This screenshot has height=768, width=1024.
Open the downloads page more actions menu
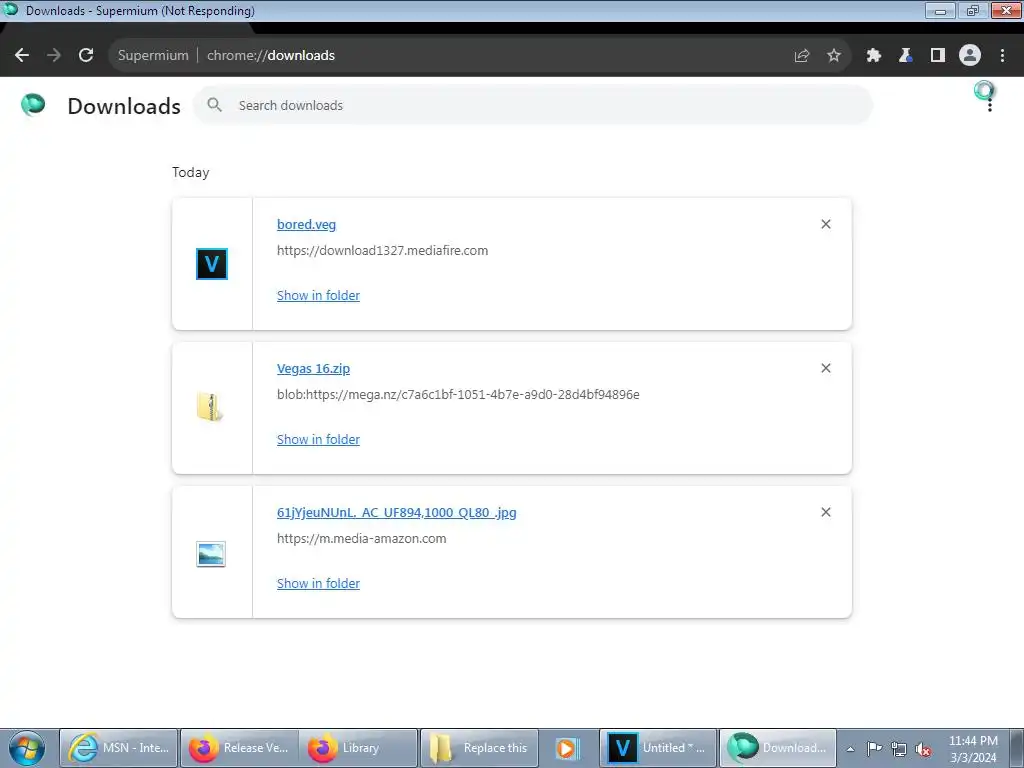pos(990,105)
